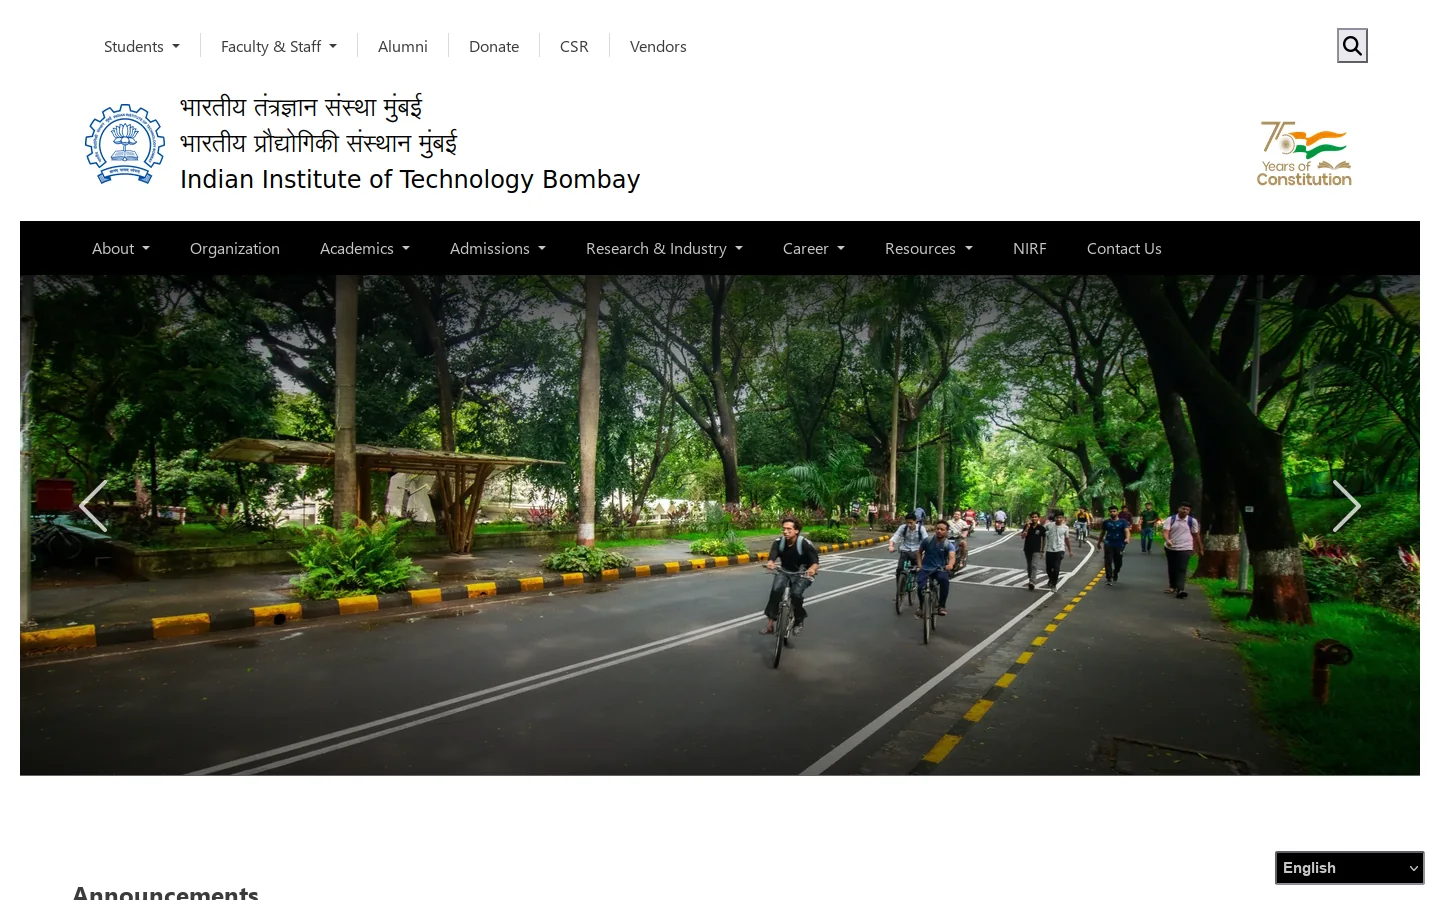
Task: Open the English language selector
Action: click(x=1350, y=868)
